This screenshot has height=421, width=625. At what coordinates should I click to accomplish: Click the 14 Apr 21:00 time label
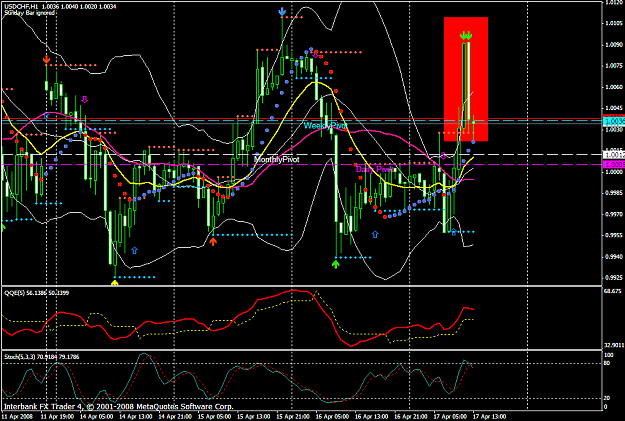pyautogui.click(x=175, y=416)
